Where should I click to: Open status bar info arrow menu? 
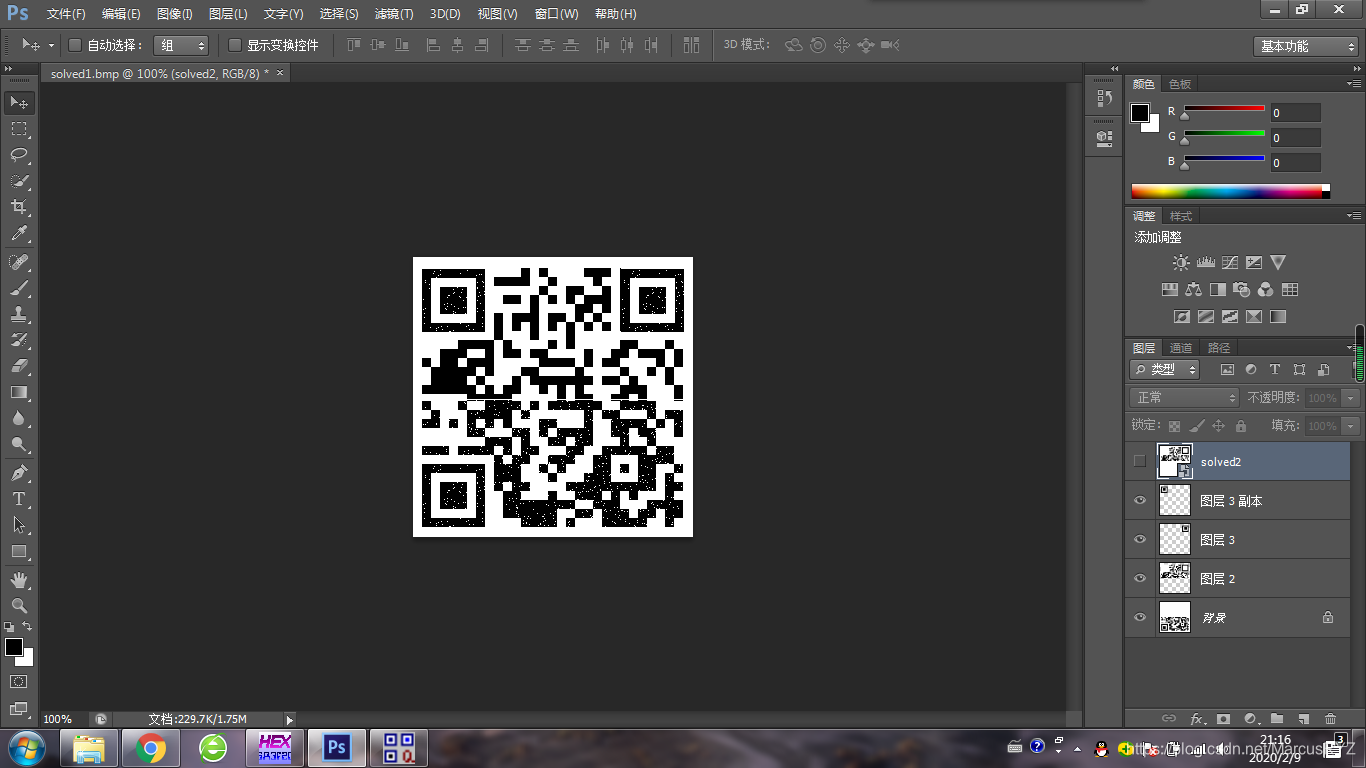coord(290,719)
